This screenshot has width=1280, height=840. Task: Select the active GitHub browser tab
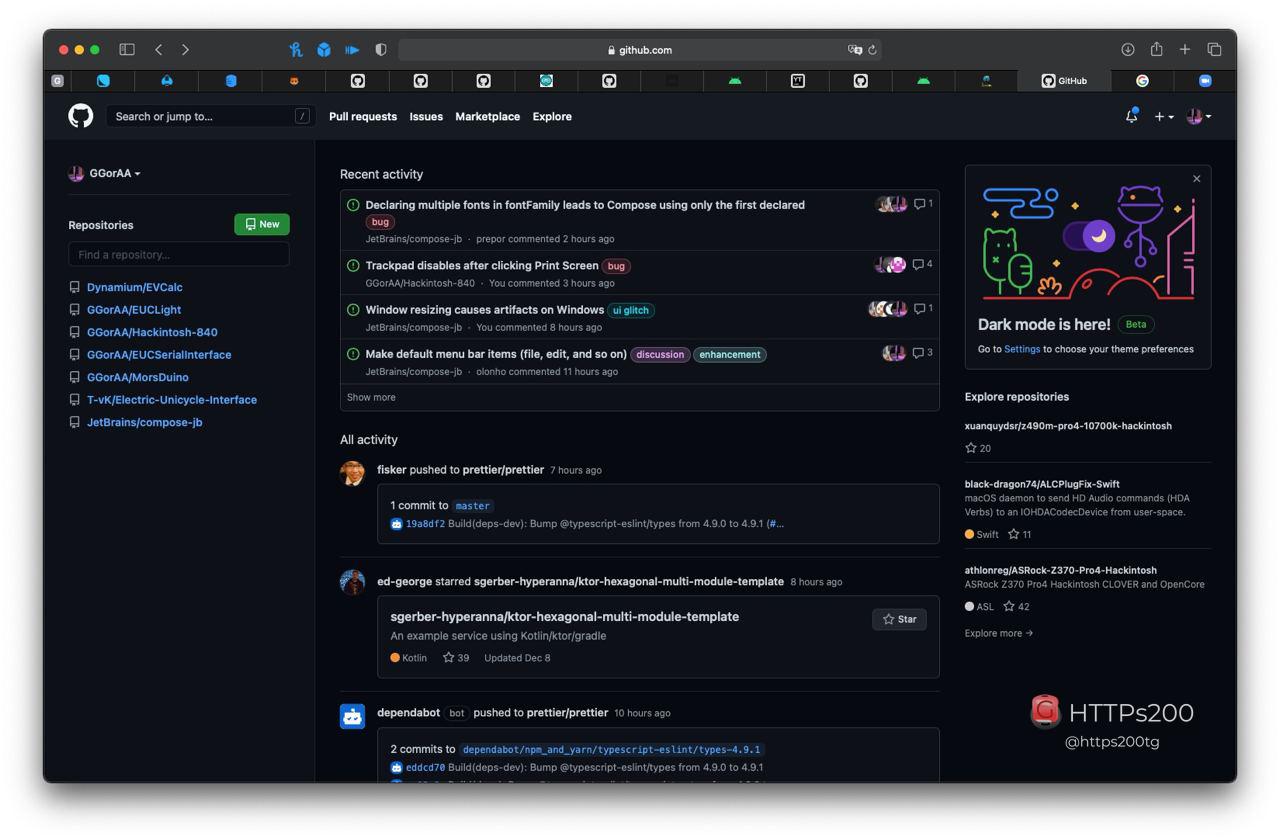pyautogui.click(x=1063, y=81)
